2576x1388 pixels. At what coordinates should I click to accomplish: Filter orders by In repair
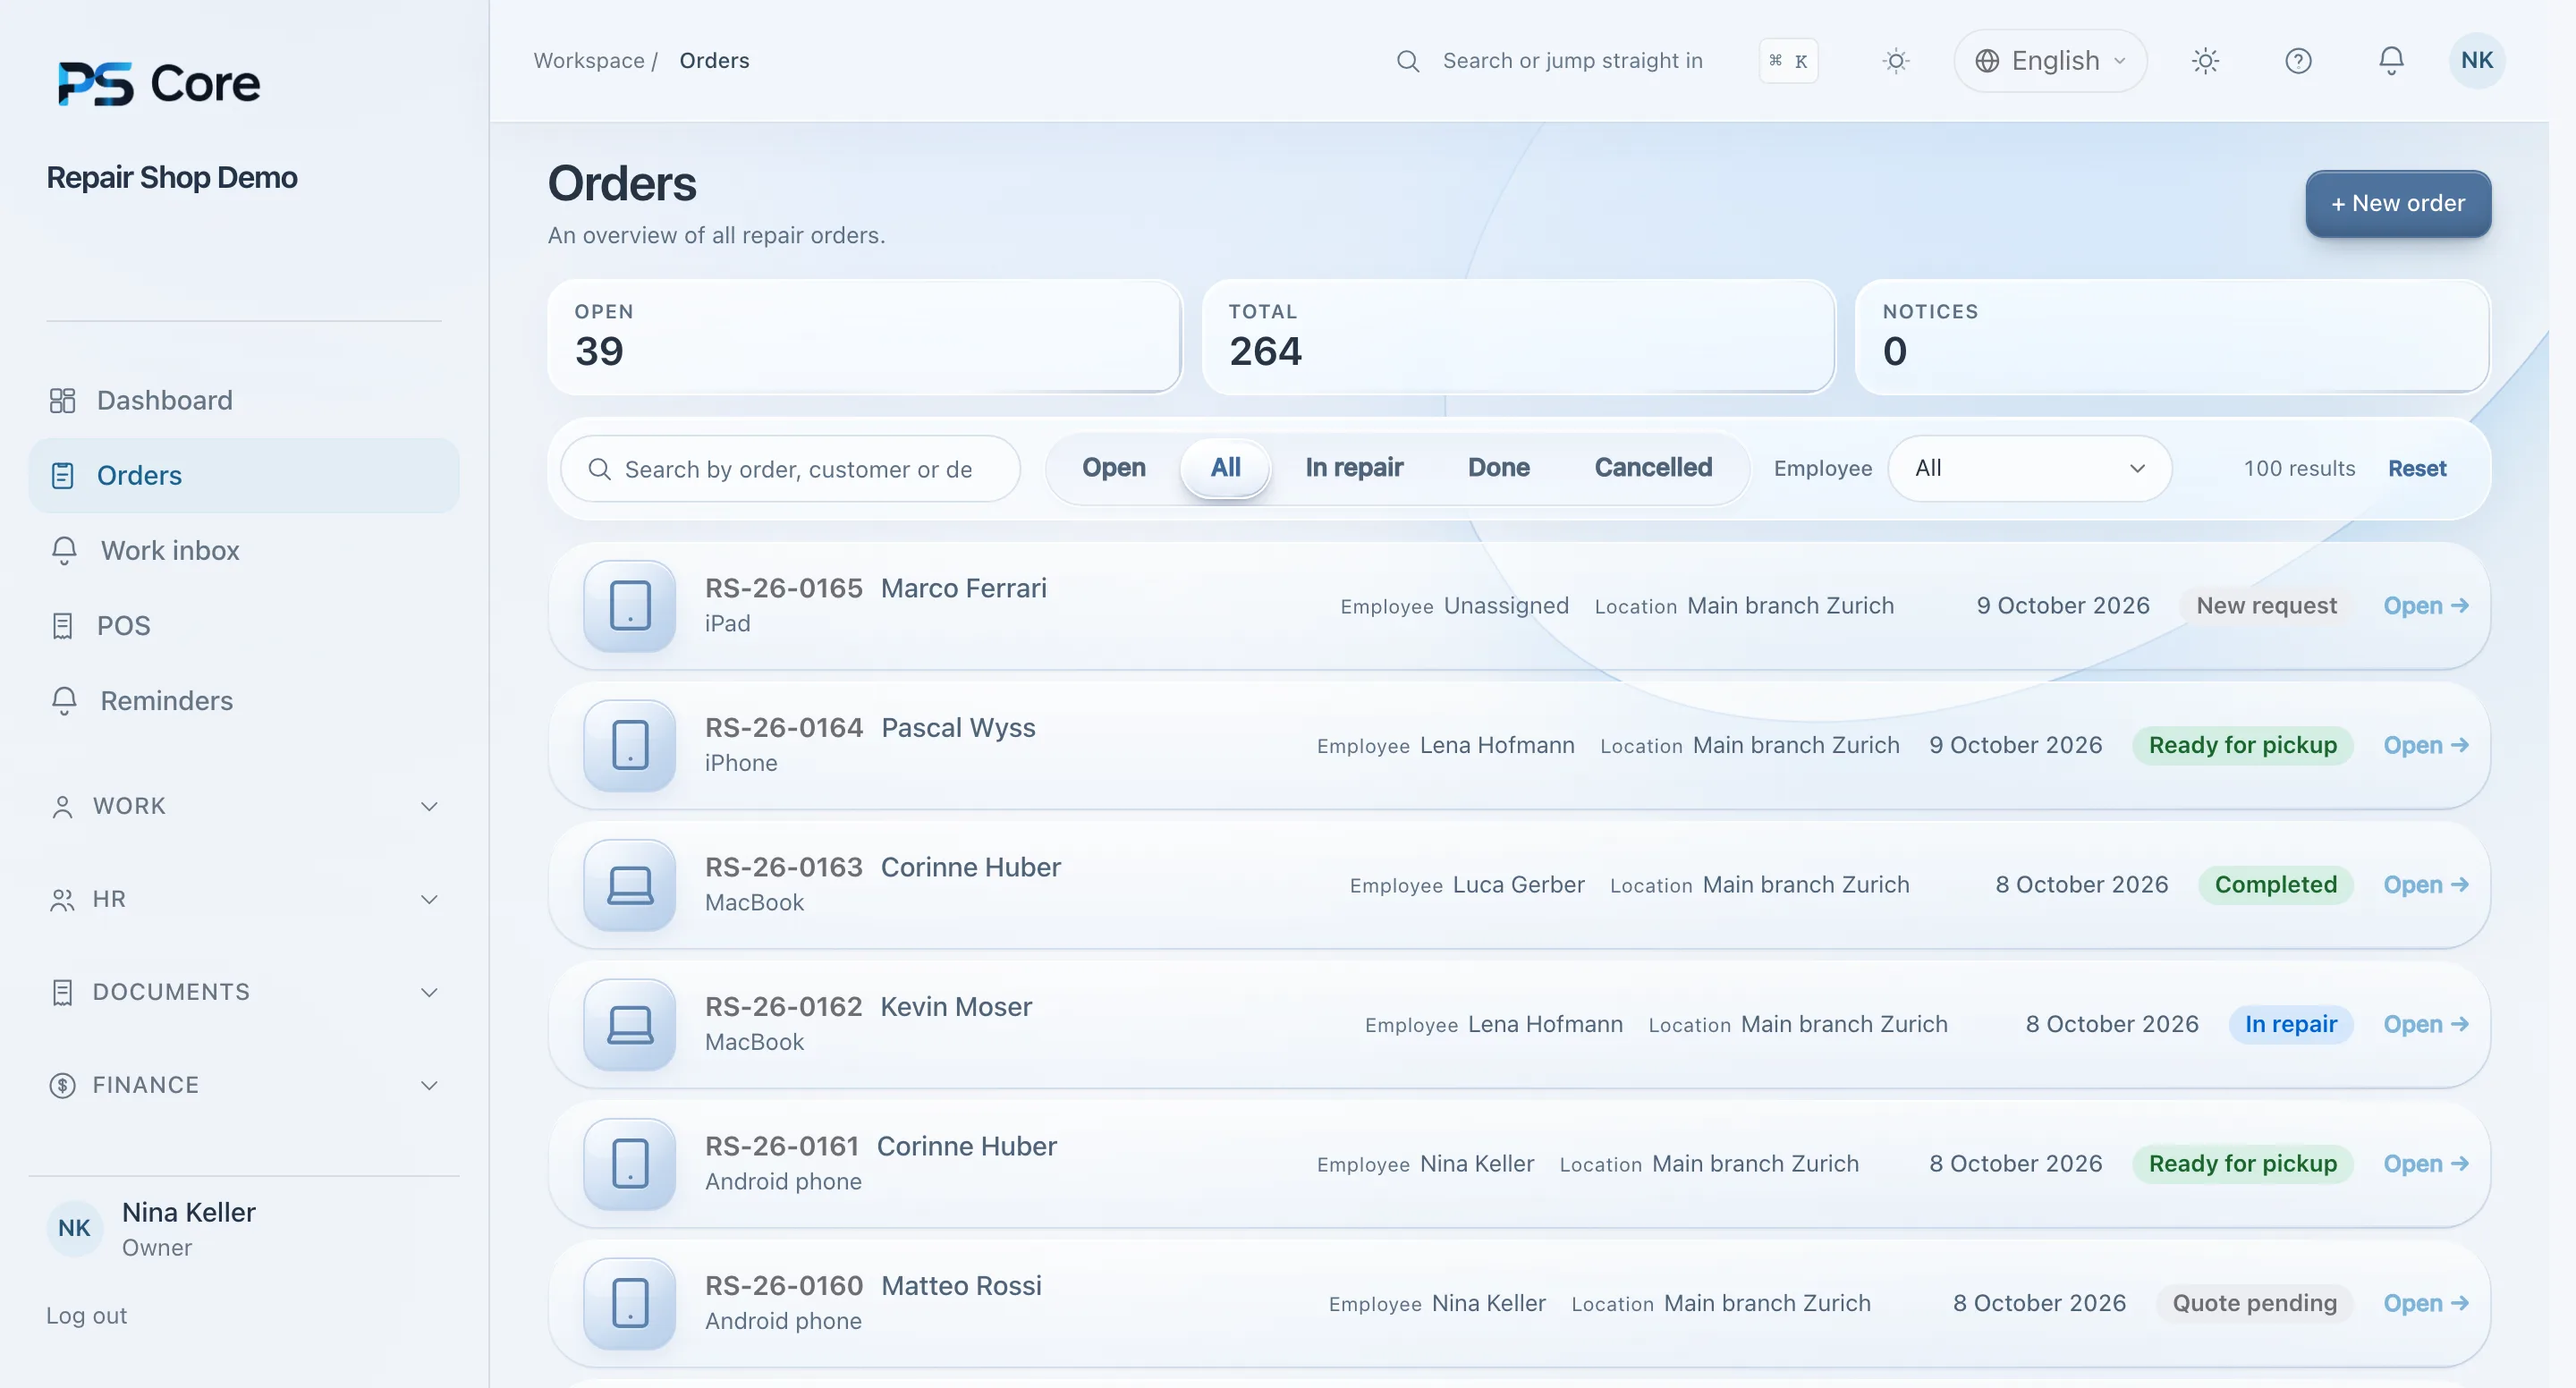click(1354, 467)
